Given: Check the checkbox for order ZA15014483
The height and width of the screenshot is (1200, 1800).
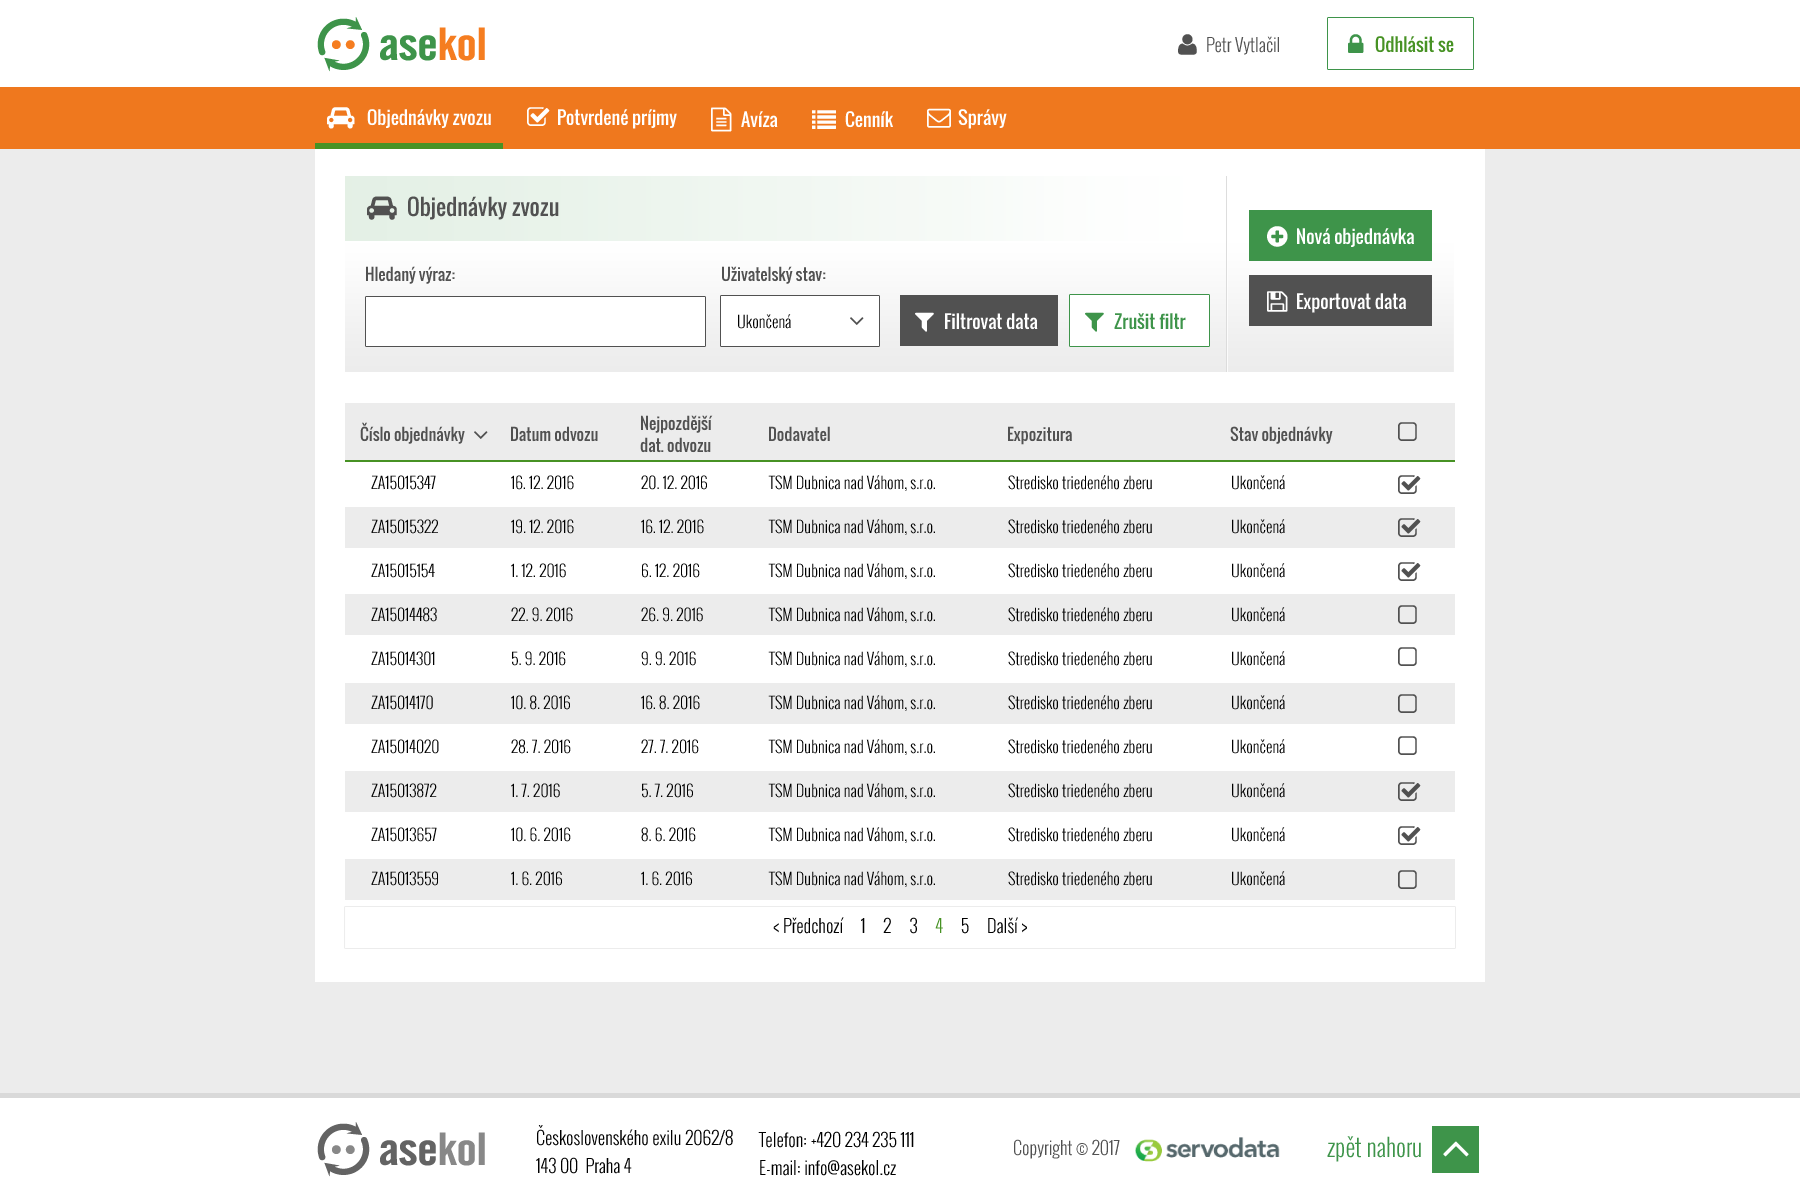Looking at the screenshot, I should coord(1407,615).
